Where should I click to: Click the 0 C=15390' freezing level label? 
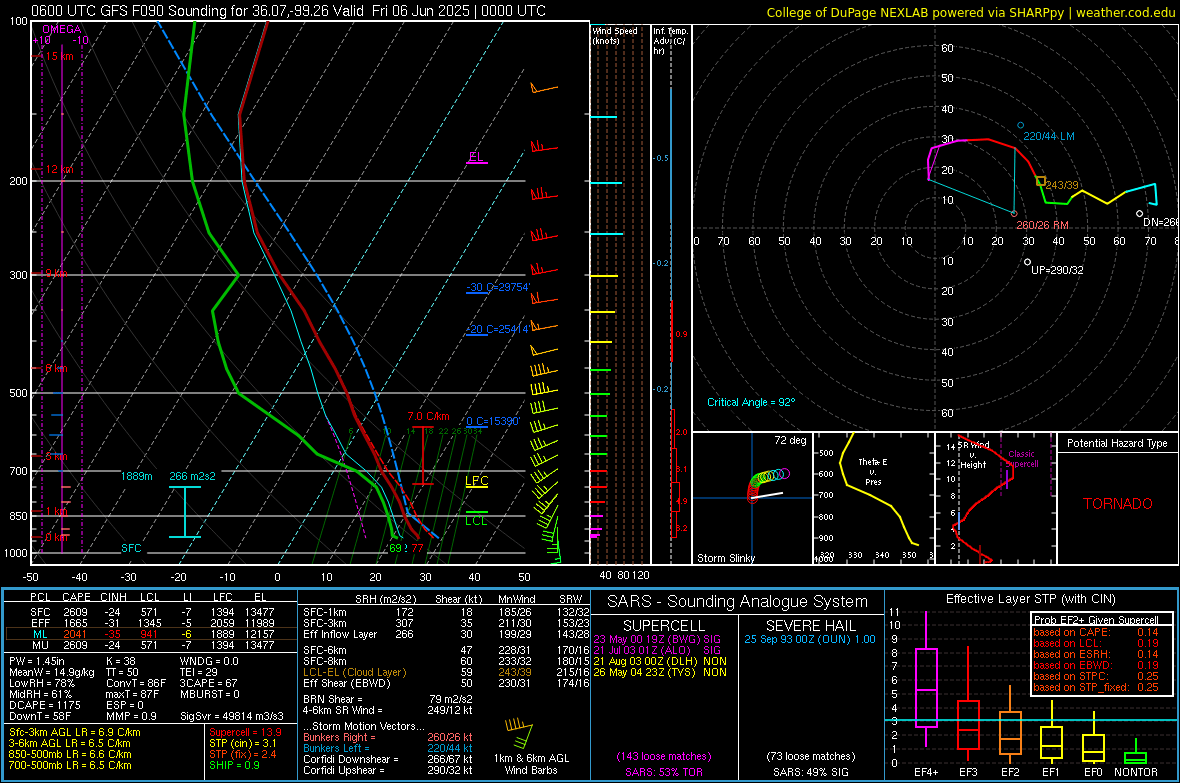pos(493,422)
